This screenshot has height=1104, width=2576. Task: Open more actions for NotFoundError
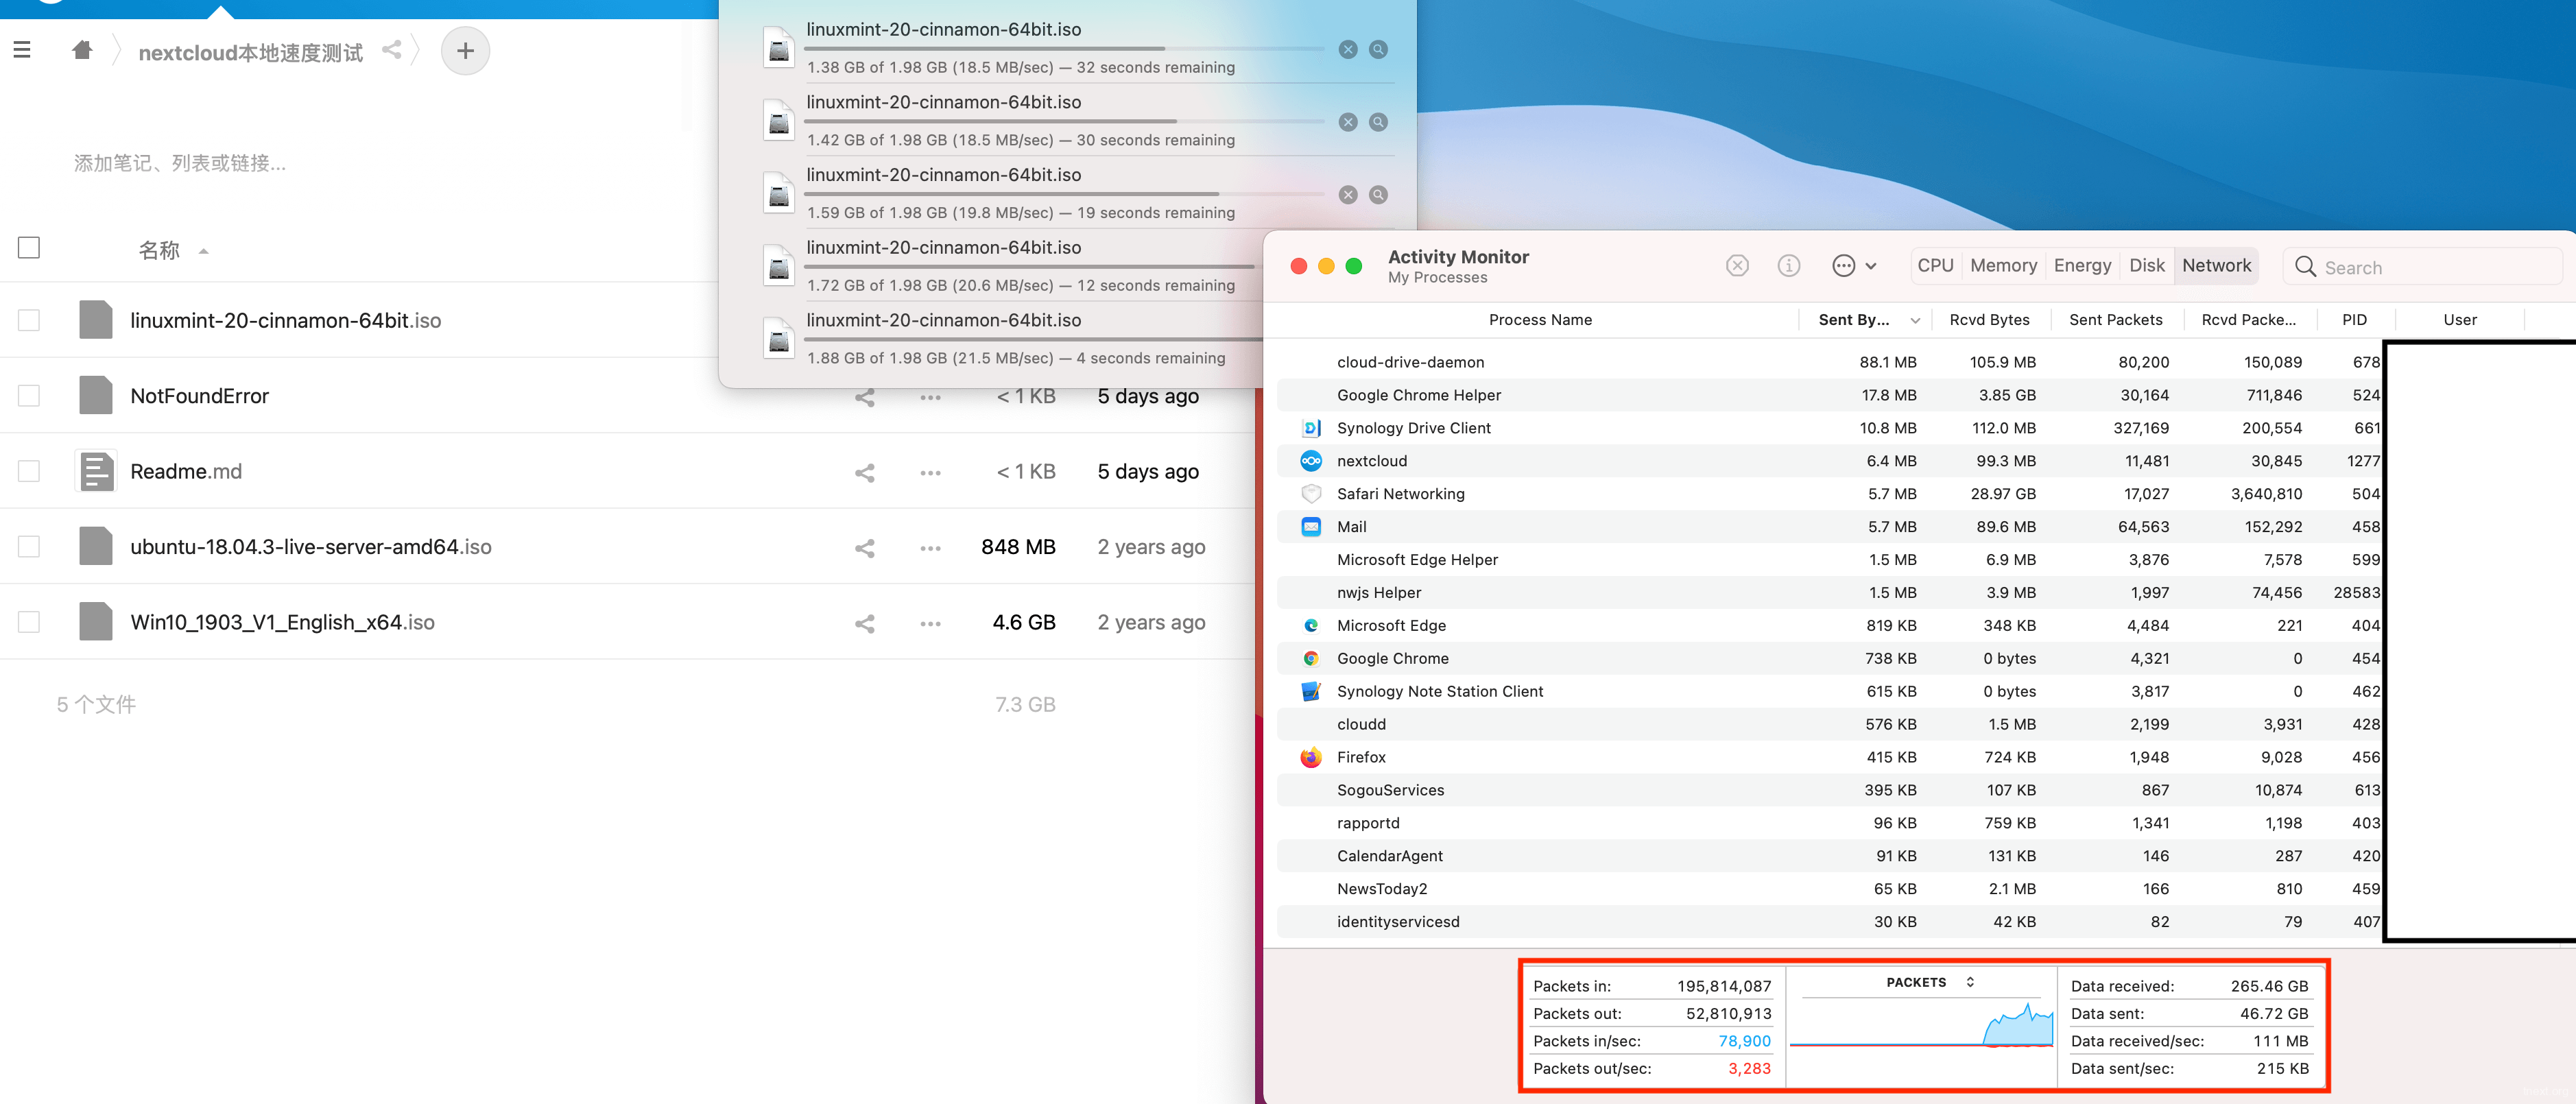(930, 397)
